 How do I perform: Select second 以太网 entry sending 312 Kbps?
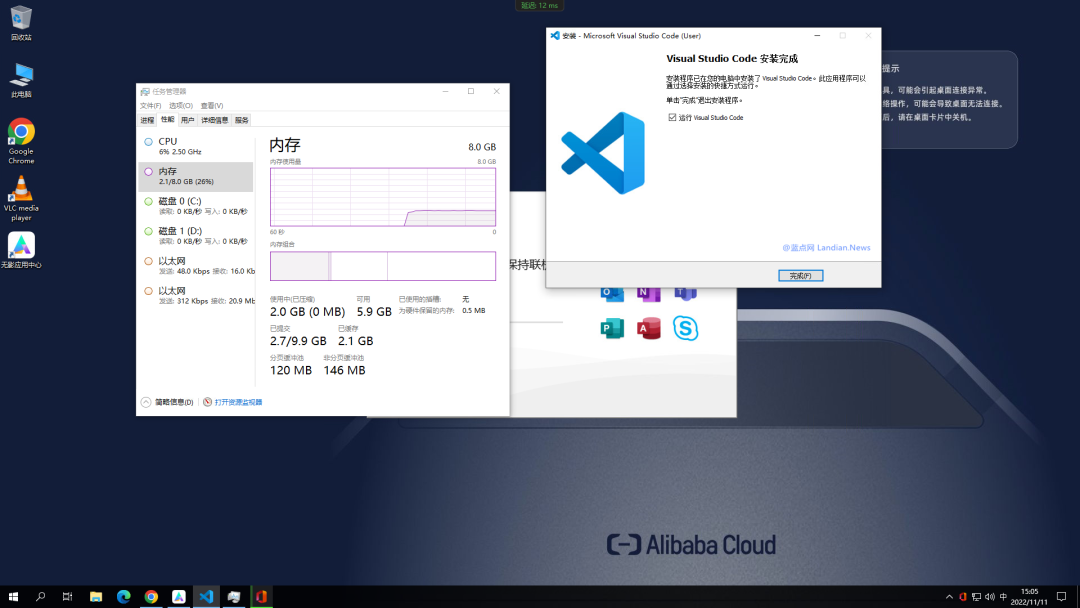pyautogui.click(x=196, y=295)
